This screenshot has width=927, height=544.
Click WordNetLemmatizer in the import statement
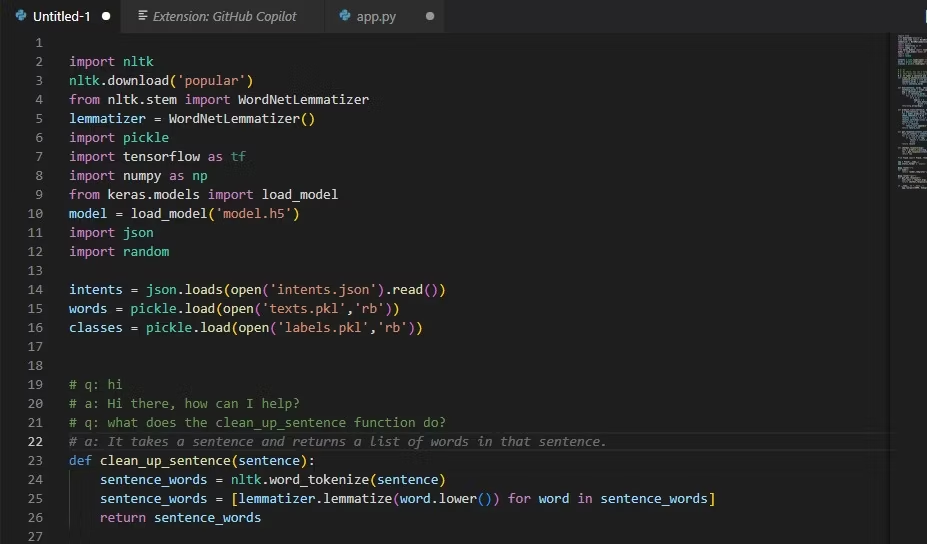(x=303, y=100)
